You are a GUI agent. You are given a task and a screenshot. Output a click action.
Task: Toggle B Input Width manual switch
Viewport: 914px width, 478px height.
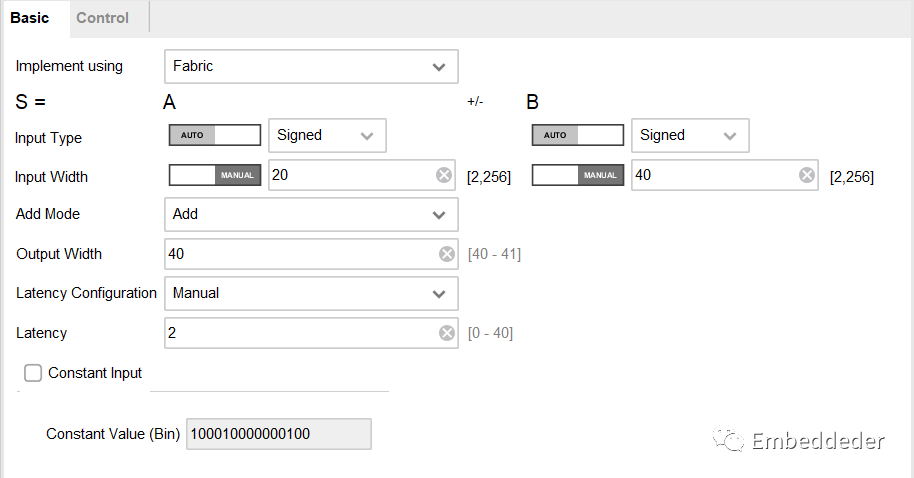pyautogui.click(x=578, y=175)
